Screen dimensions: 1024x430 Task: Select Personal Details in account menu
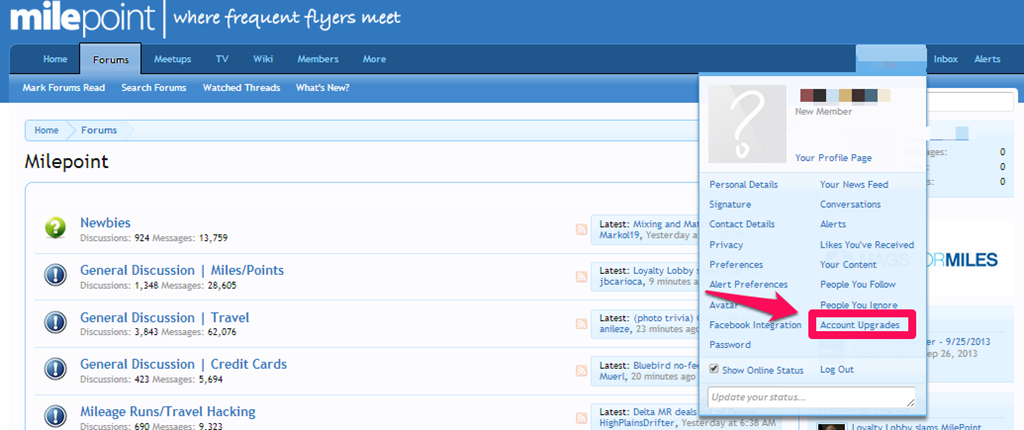click(744, 184)
